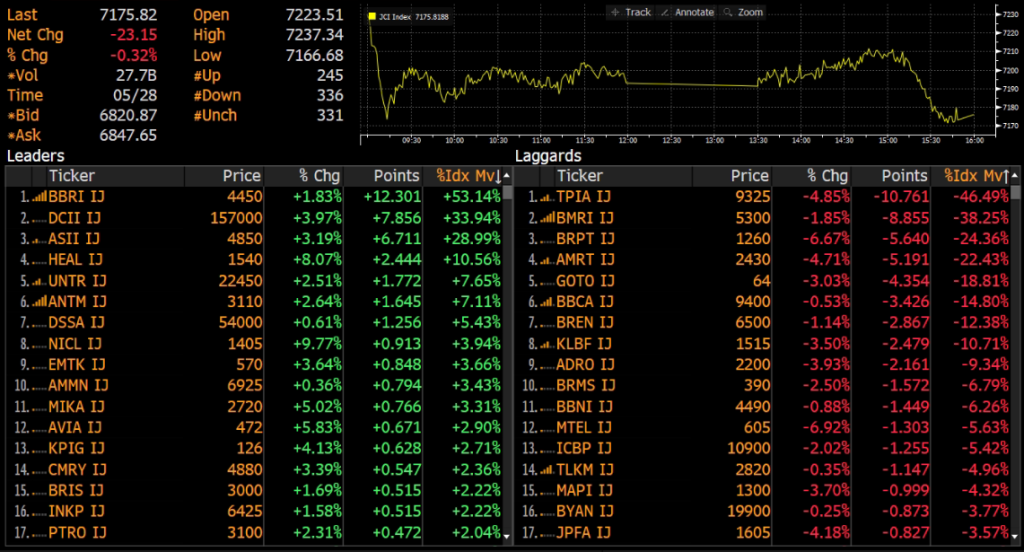Click volume bars icon beside UNTR IJ
This screenshot has height=552, width=1024.
coord(39,281)
